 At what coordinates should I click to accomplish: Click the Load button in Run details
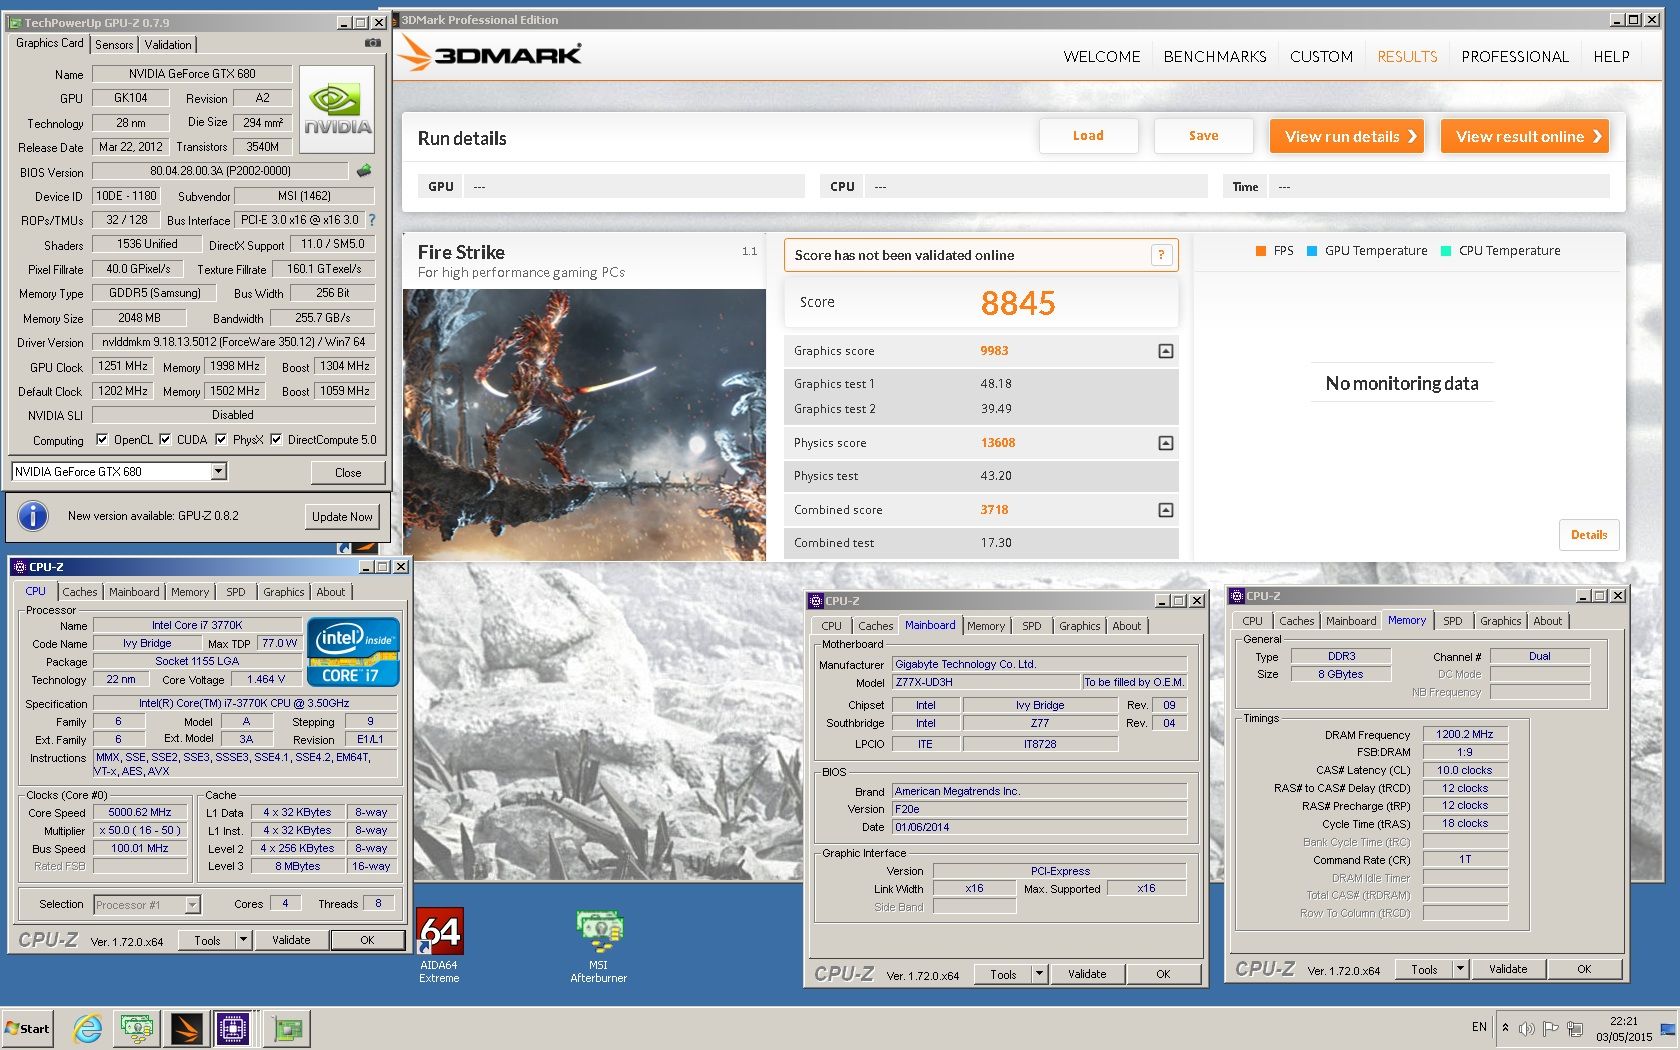(1088, 136)
